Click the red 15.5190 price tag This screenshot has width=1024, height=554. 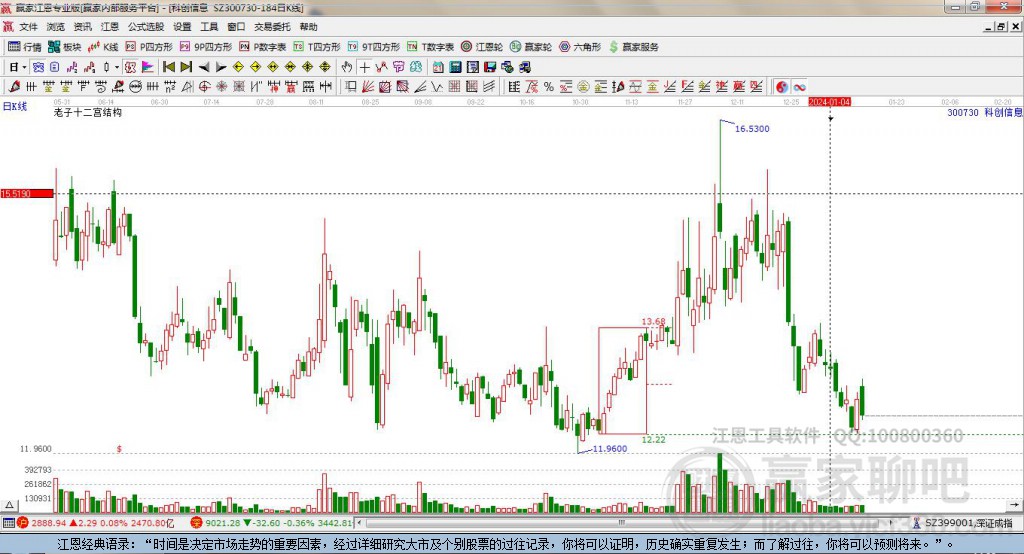click(x=27, y=193)
